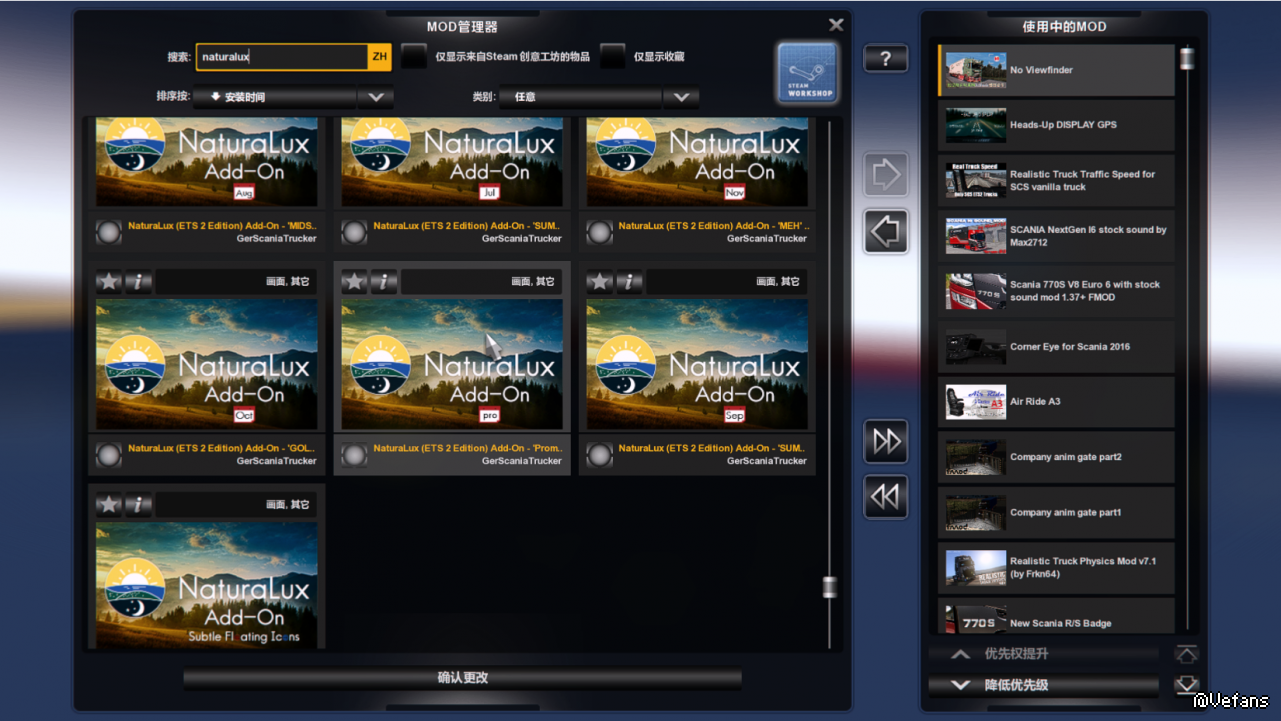1281x721 pixels.
Task: Expand the 排序按 sort dropdown arrow
Action: [x=376, y=97]
